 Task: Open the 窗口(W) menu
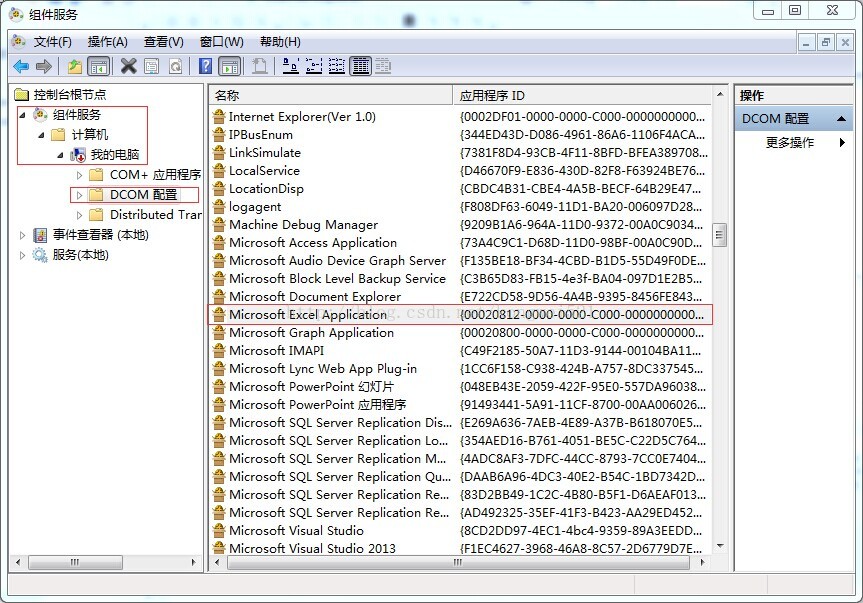click(x=221, y=42)
